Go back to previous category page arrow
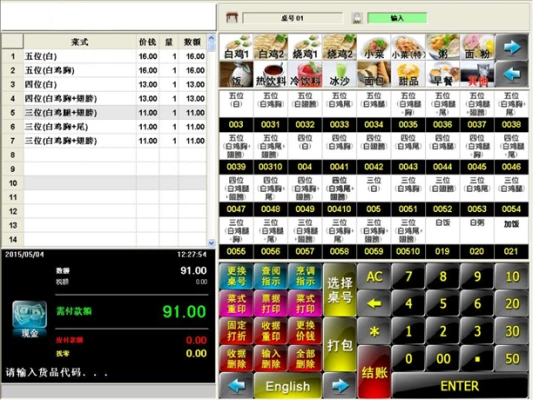This screenshot has width=533, height=400. (x=512, y=74)
